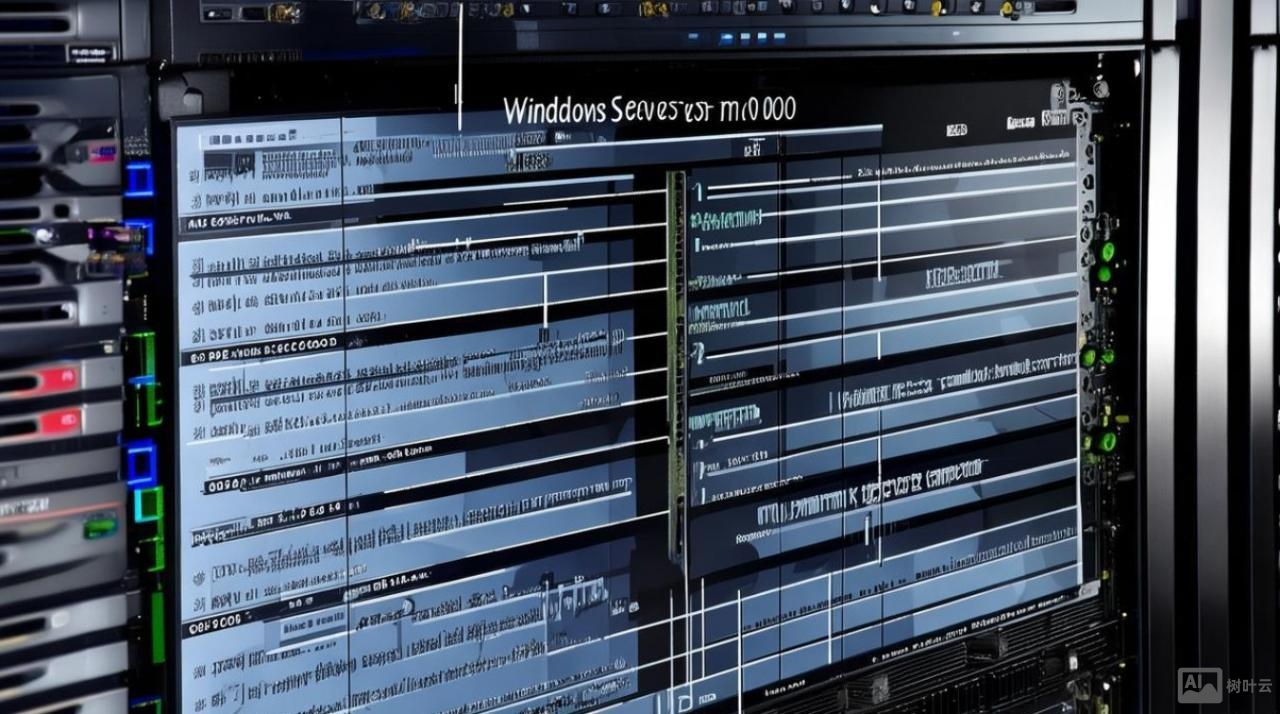Click the topmost green LED indicator on right

(1106, 251)
